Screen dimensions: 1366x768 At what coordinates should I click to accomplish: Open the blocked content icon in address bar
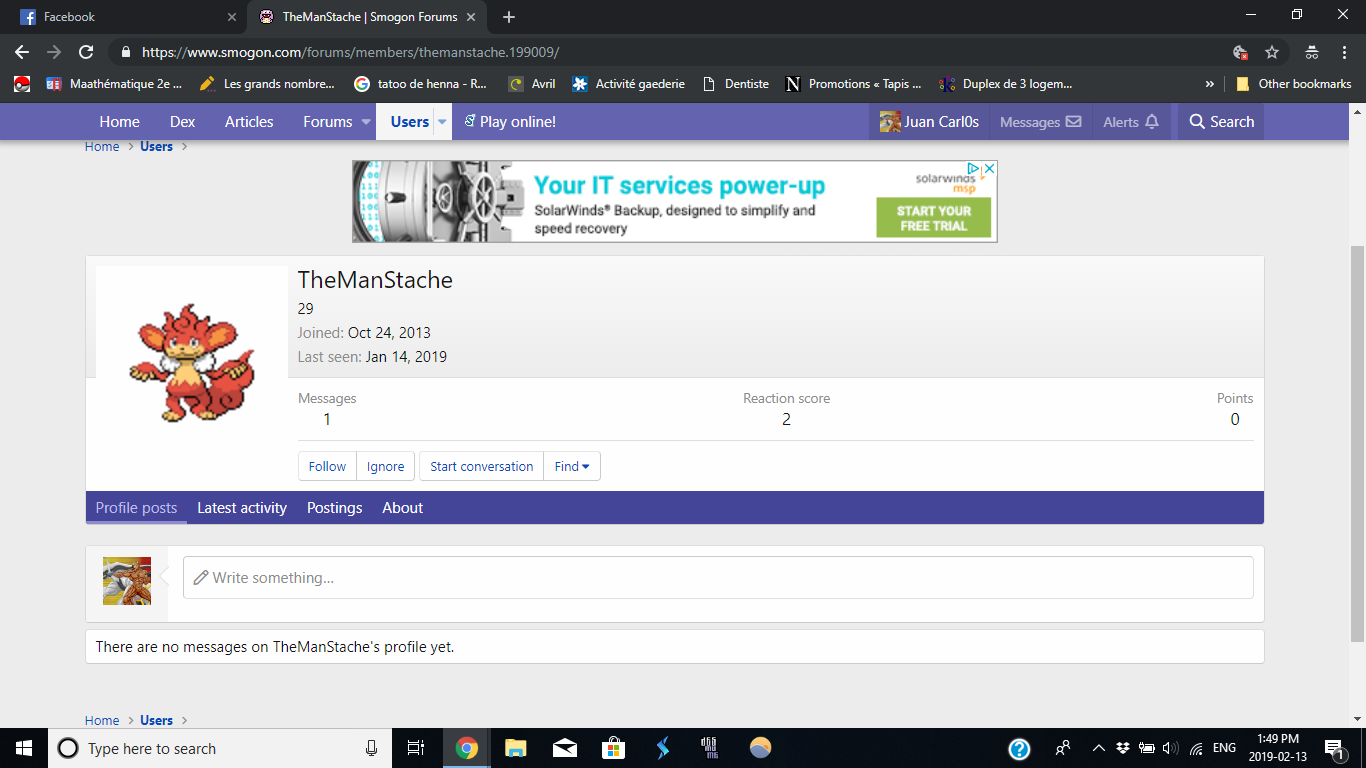[1240, 52]
